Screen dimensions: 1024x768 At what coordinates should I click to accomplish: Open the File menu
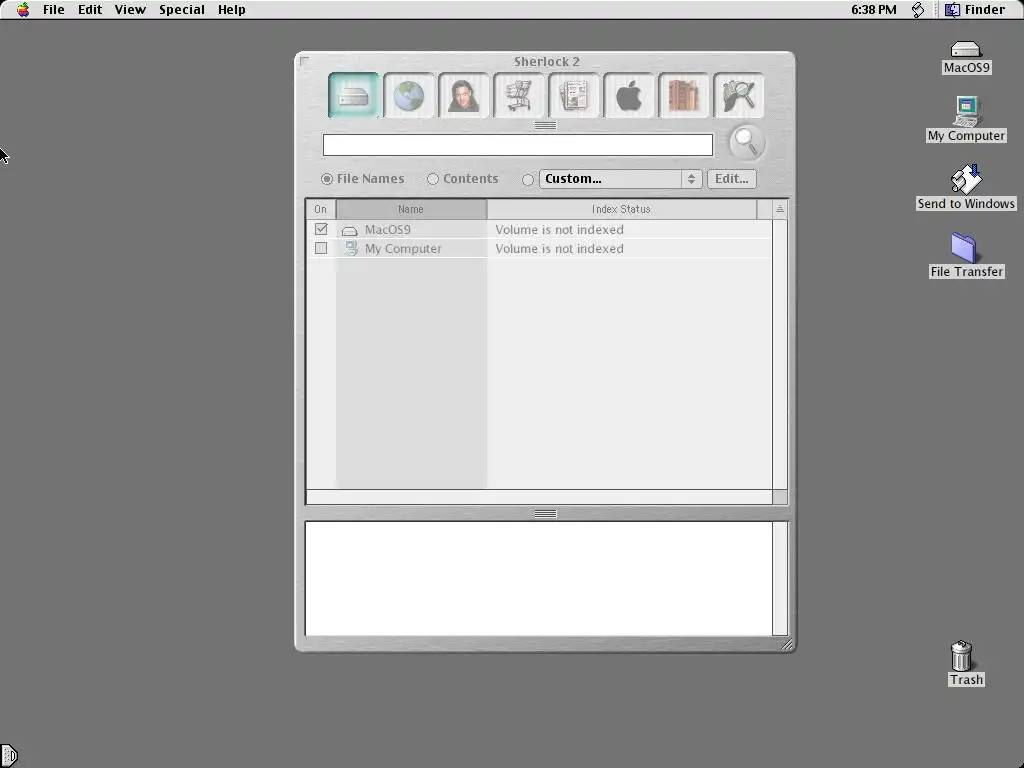click(54, 10)
